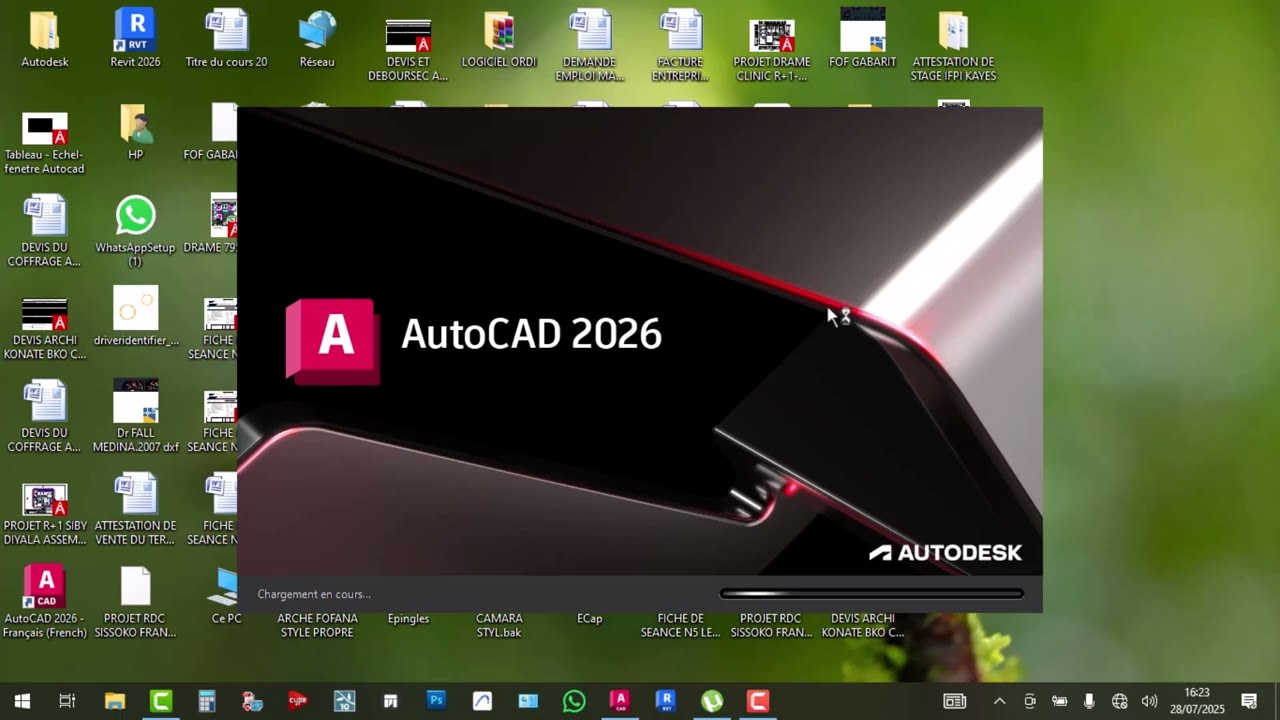Screen dimensions: 1280x720
Task: Open the LOGICIEL ORDI archive
Action: click(499, 38)
